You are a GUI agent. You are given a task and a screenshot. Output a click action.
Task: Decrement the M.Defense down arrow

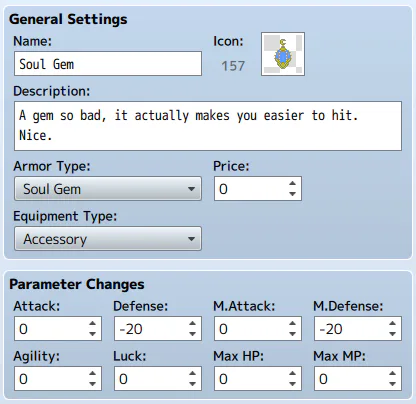click(x=392, y=334)
